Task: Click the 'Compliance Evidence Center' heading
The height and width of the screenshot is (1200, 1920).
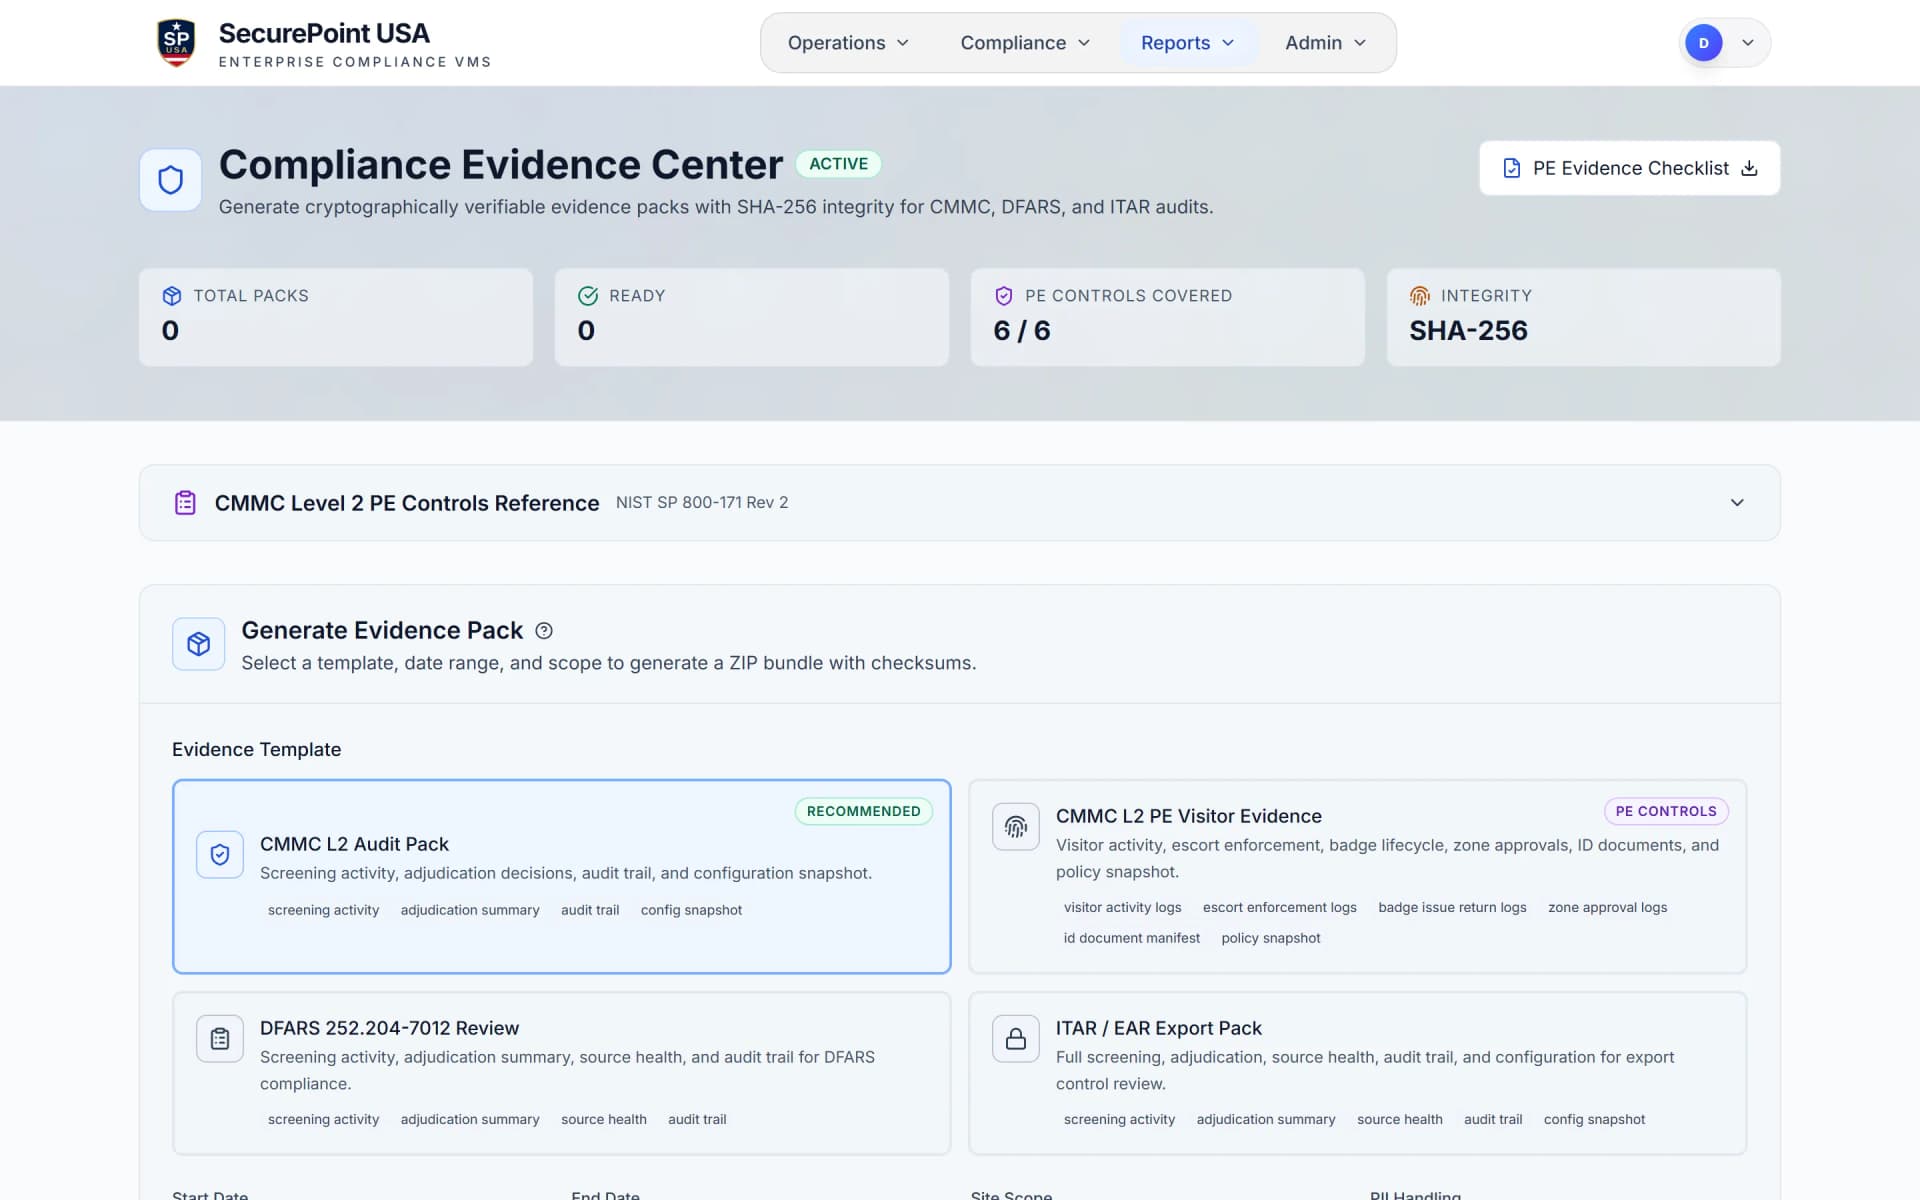Action: click(501, 165)
